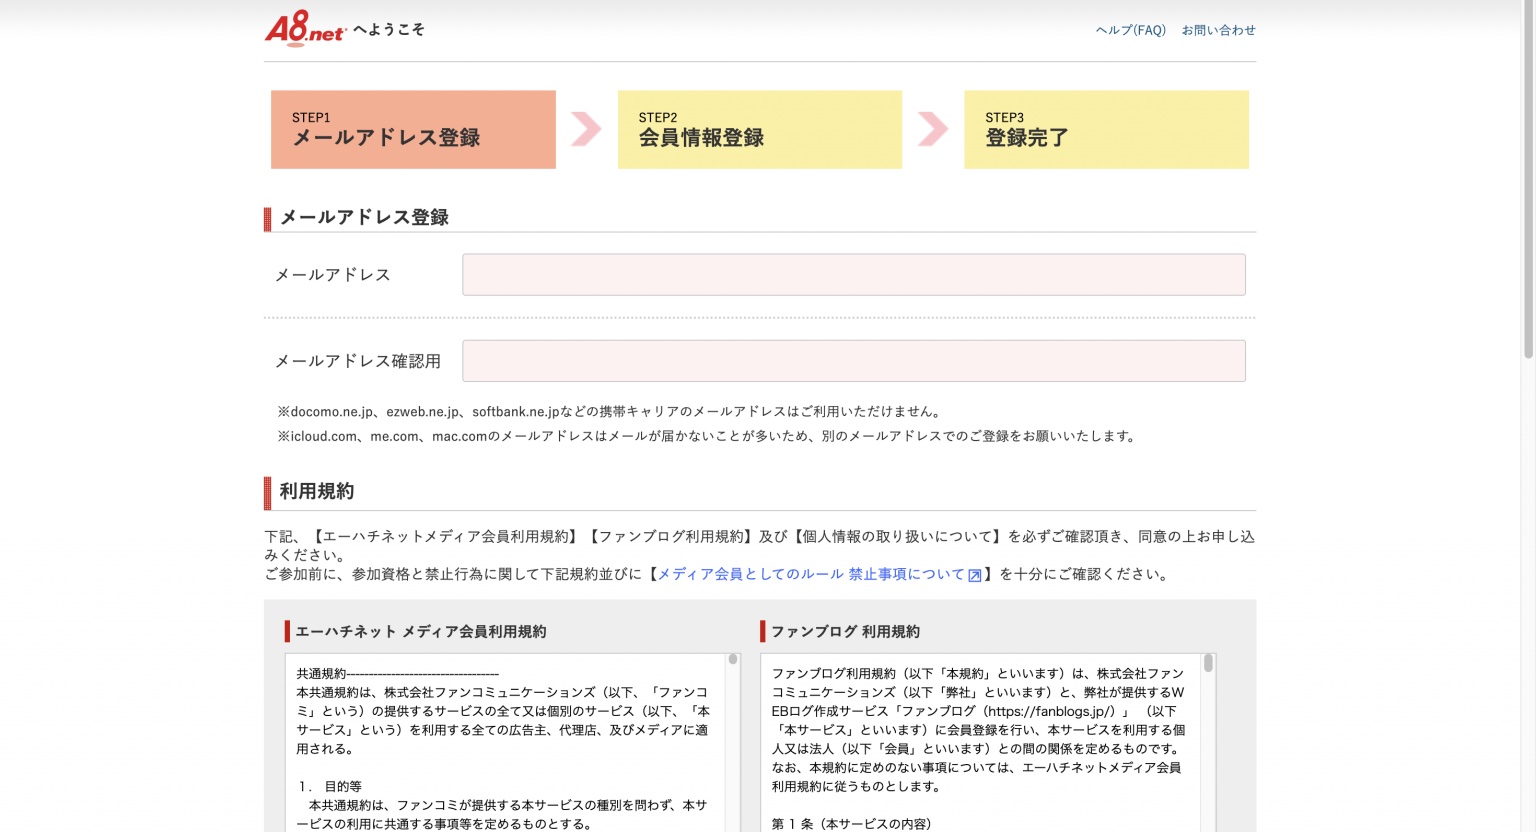Select STEP3 登録完了 step box

[x=1106, y=130]
